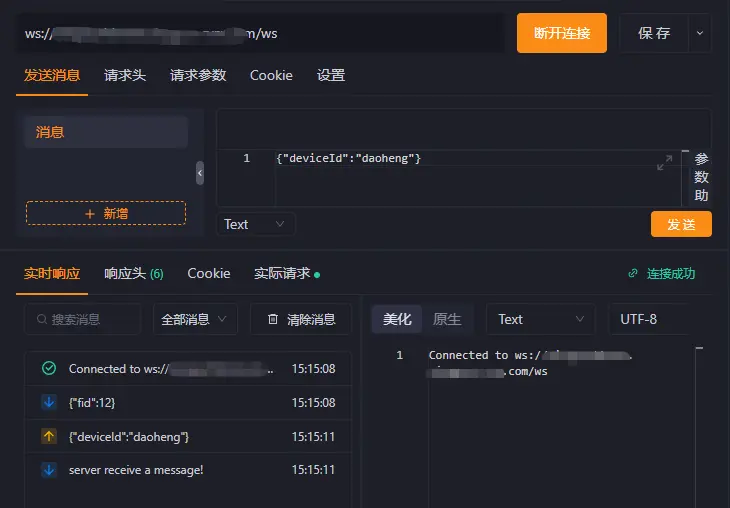Select the {"deviceId":"daoheng"} log row

click(188, 436)
